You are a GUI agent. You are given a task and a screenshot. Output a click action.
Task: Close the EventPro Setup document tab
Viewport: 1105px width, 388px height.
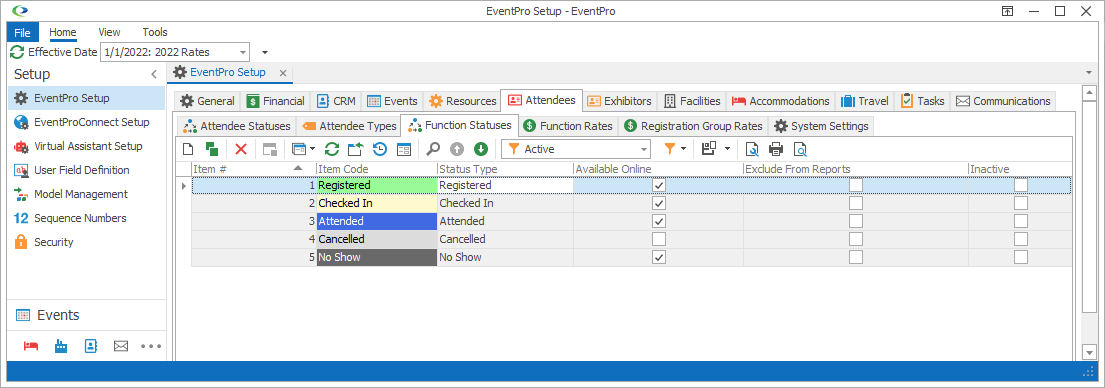283,73
